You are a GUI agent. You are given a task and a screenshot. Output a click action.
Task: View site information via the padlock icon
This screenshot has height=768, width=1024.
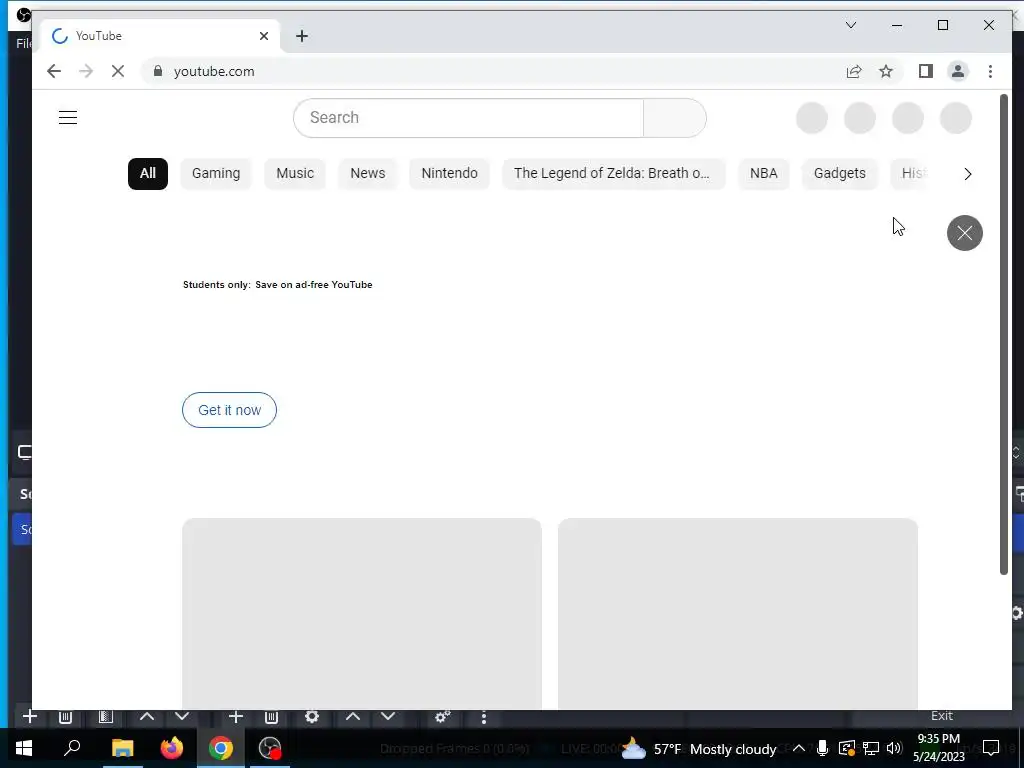(x=157, y=71)
